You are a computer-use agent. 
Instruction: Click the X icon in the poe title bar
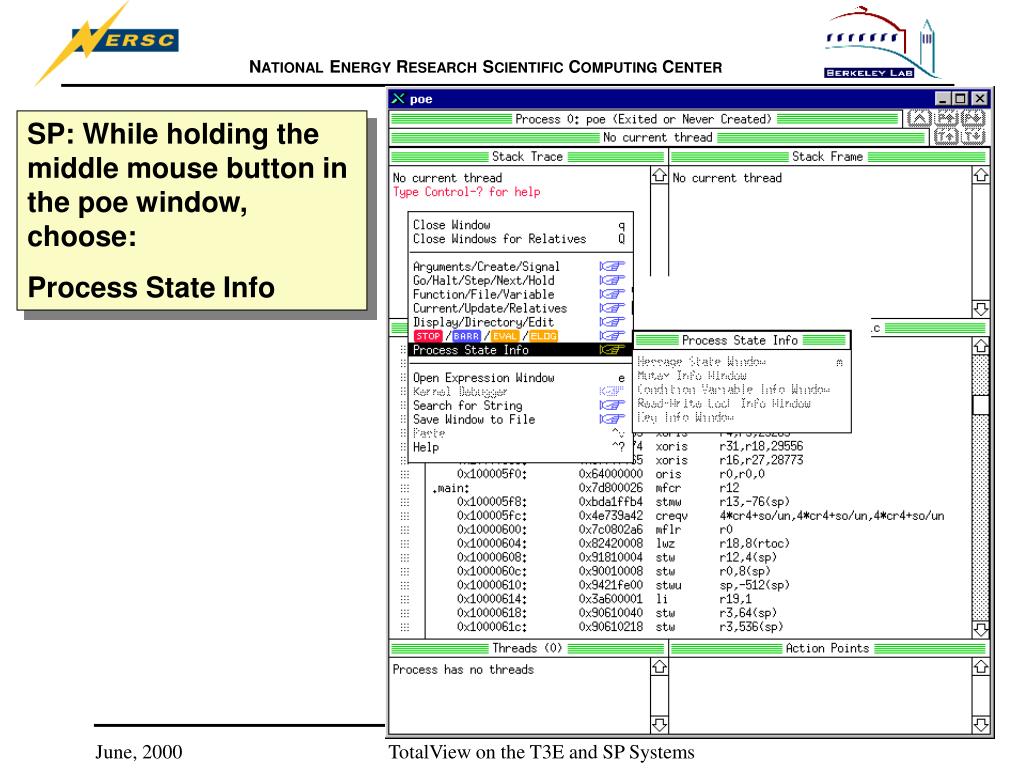tap(398, 99)
